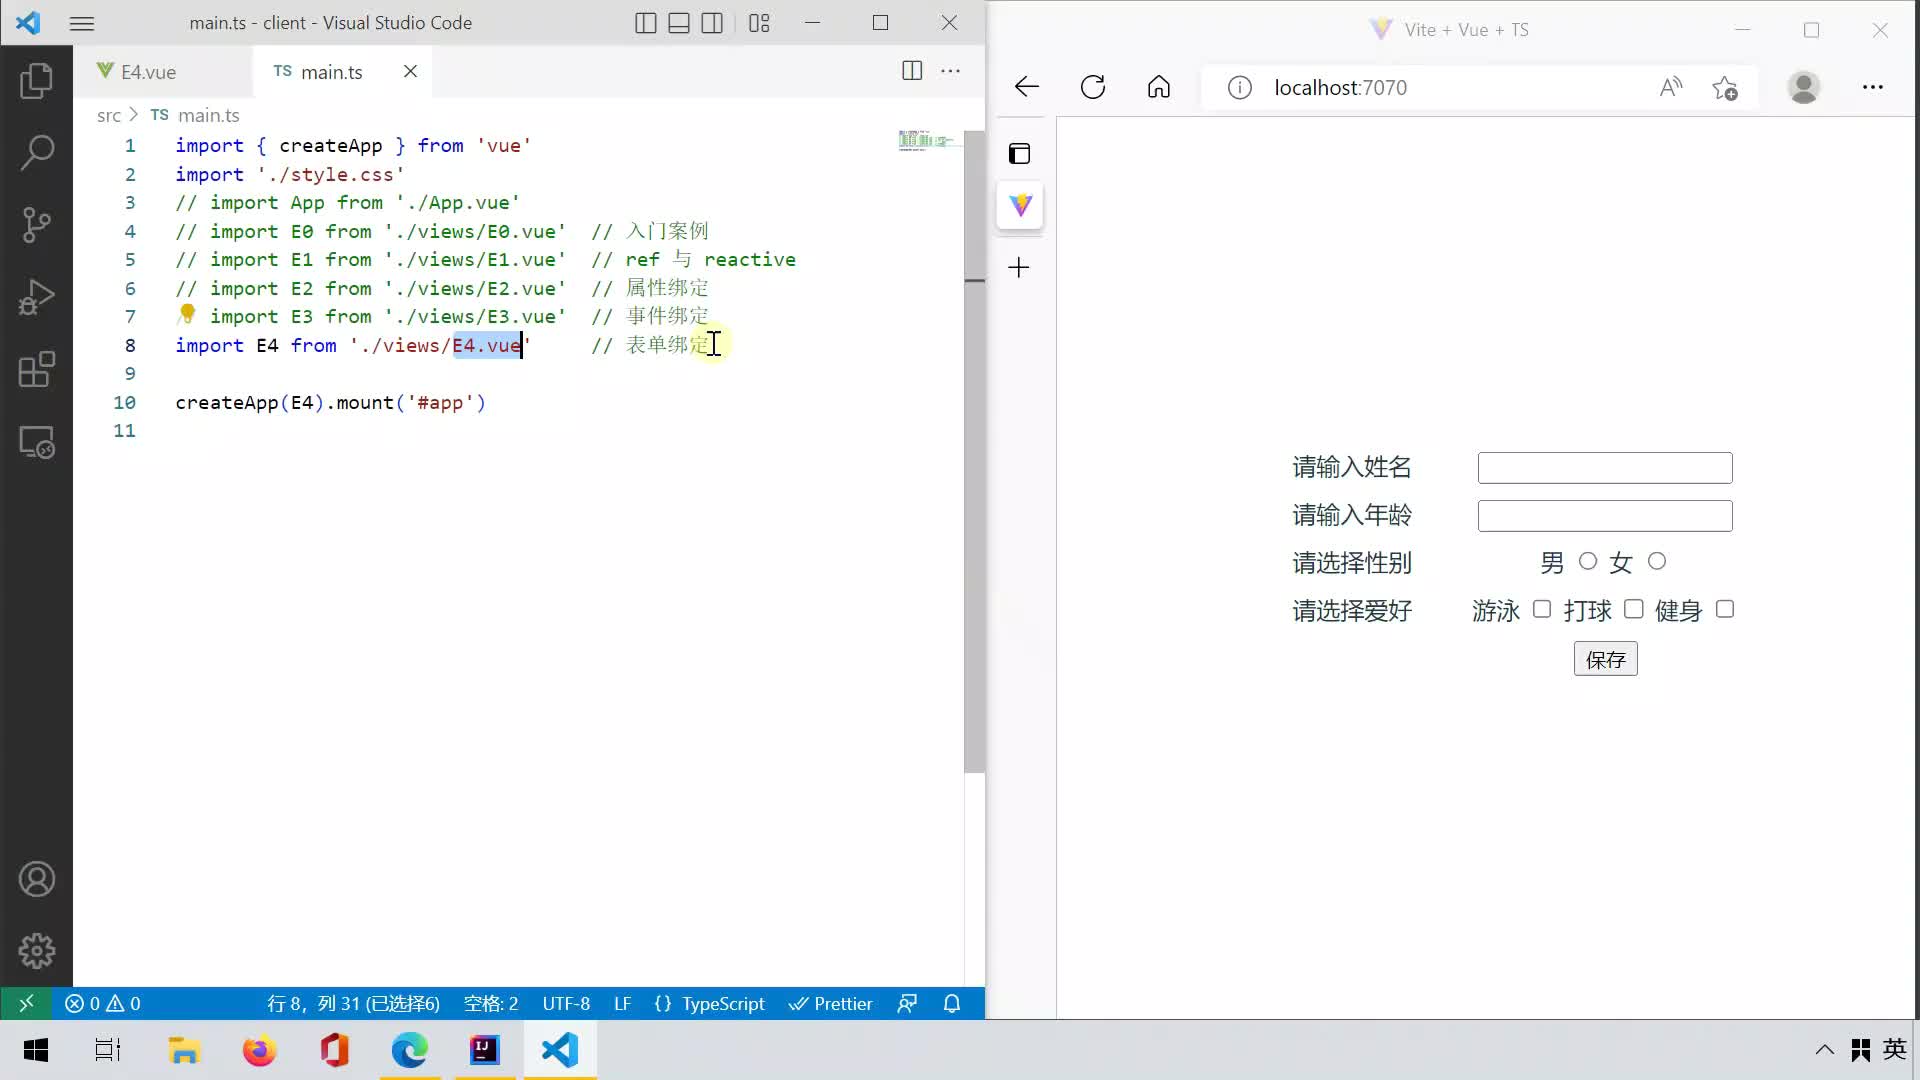Close the main.ts tab
This screenshot has height=1080, width=1920.
coord(410,71)
